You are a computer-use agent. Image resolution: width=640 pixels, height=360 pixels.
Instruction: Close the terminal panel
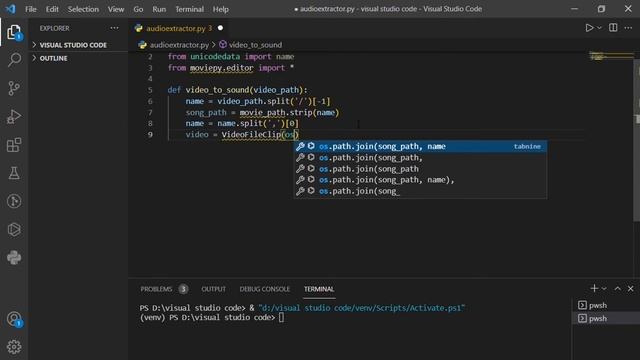(x=631, y=289)
